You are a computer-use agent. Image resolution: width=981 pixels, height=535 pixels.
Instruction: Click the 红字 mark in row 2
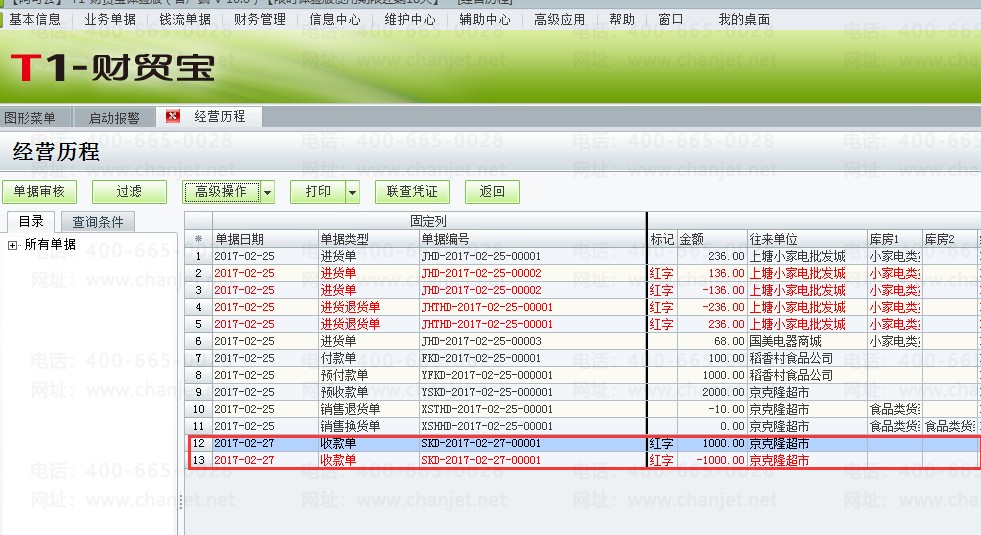coord(661,273)
